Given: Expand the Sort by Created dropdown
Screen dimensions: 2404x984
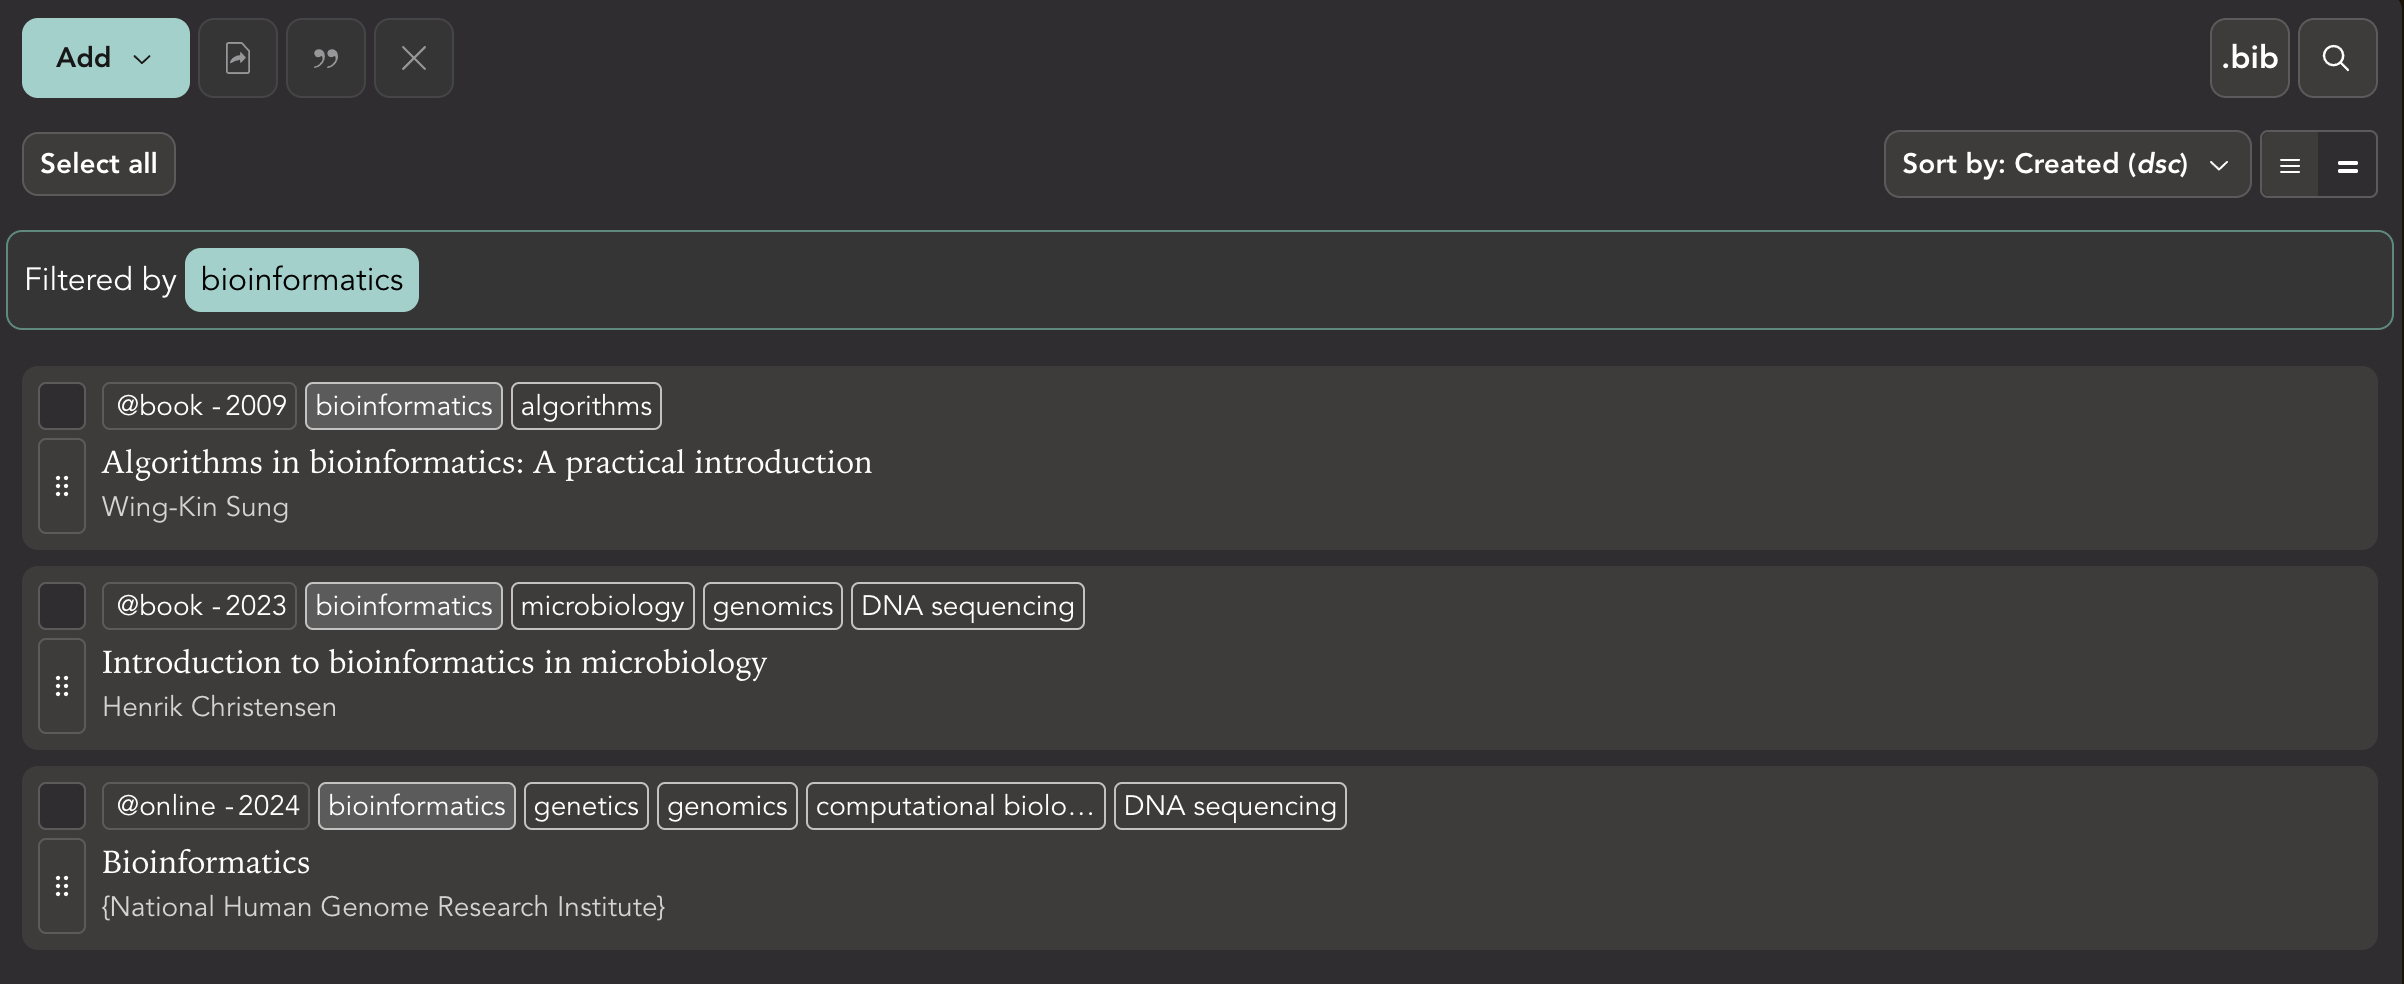Looking at the screenshot, I should pyautogui.click(x=2066, y=165).
